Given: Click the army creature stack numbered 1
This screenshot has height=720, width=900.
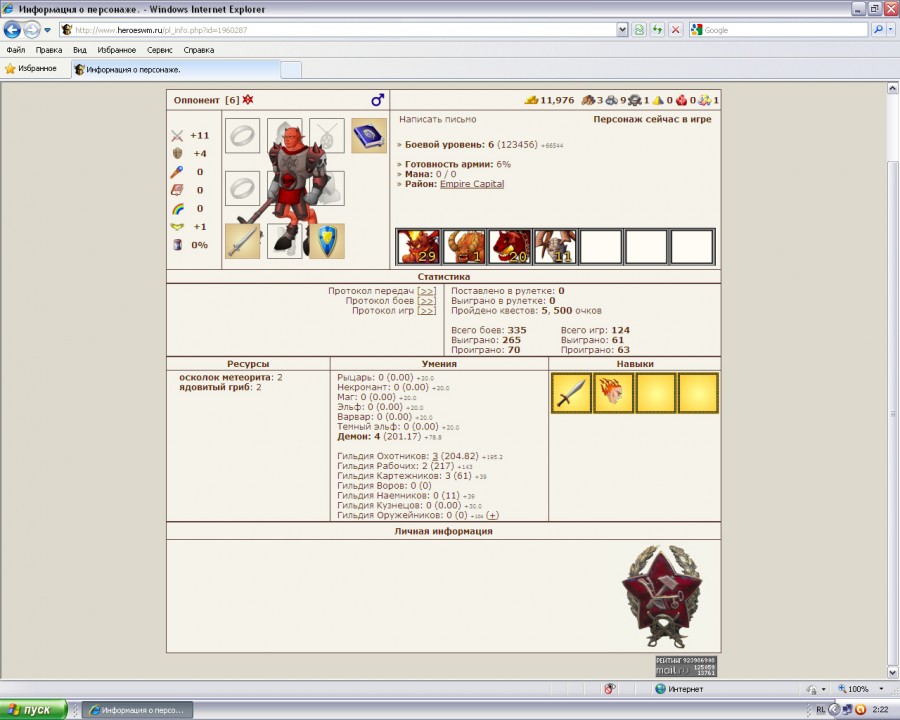Looking at the screenshot, I should click(x=464, y=247).
